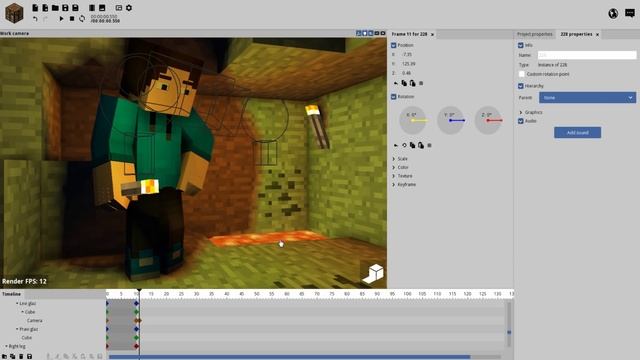Screen dimensions: 640x360
Task: Create a new project with the first file icon
Action: (x=35, y=8)
